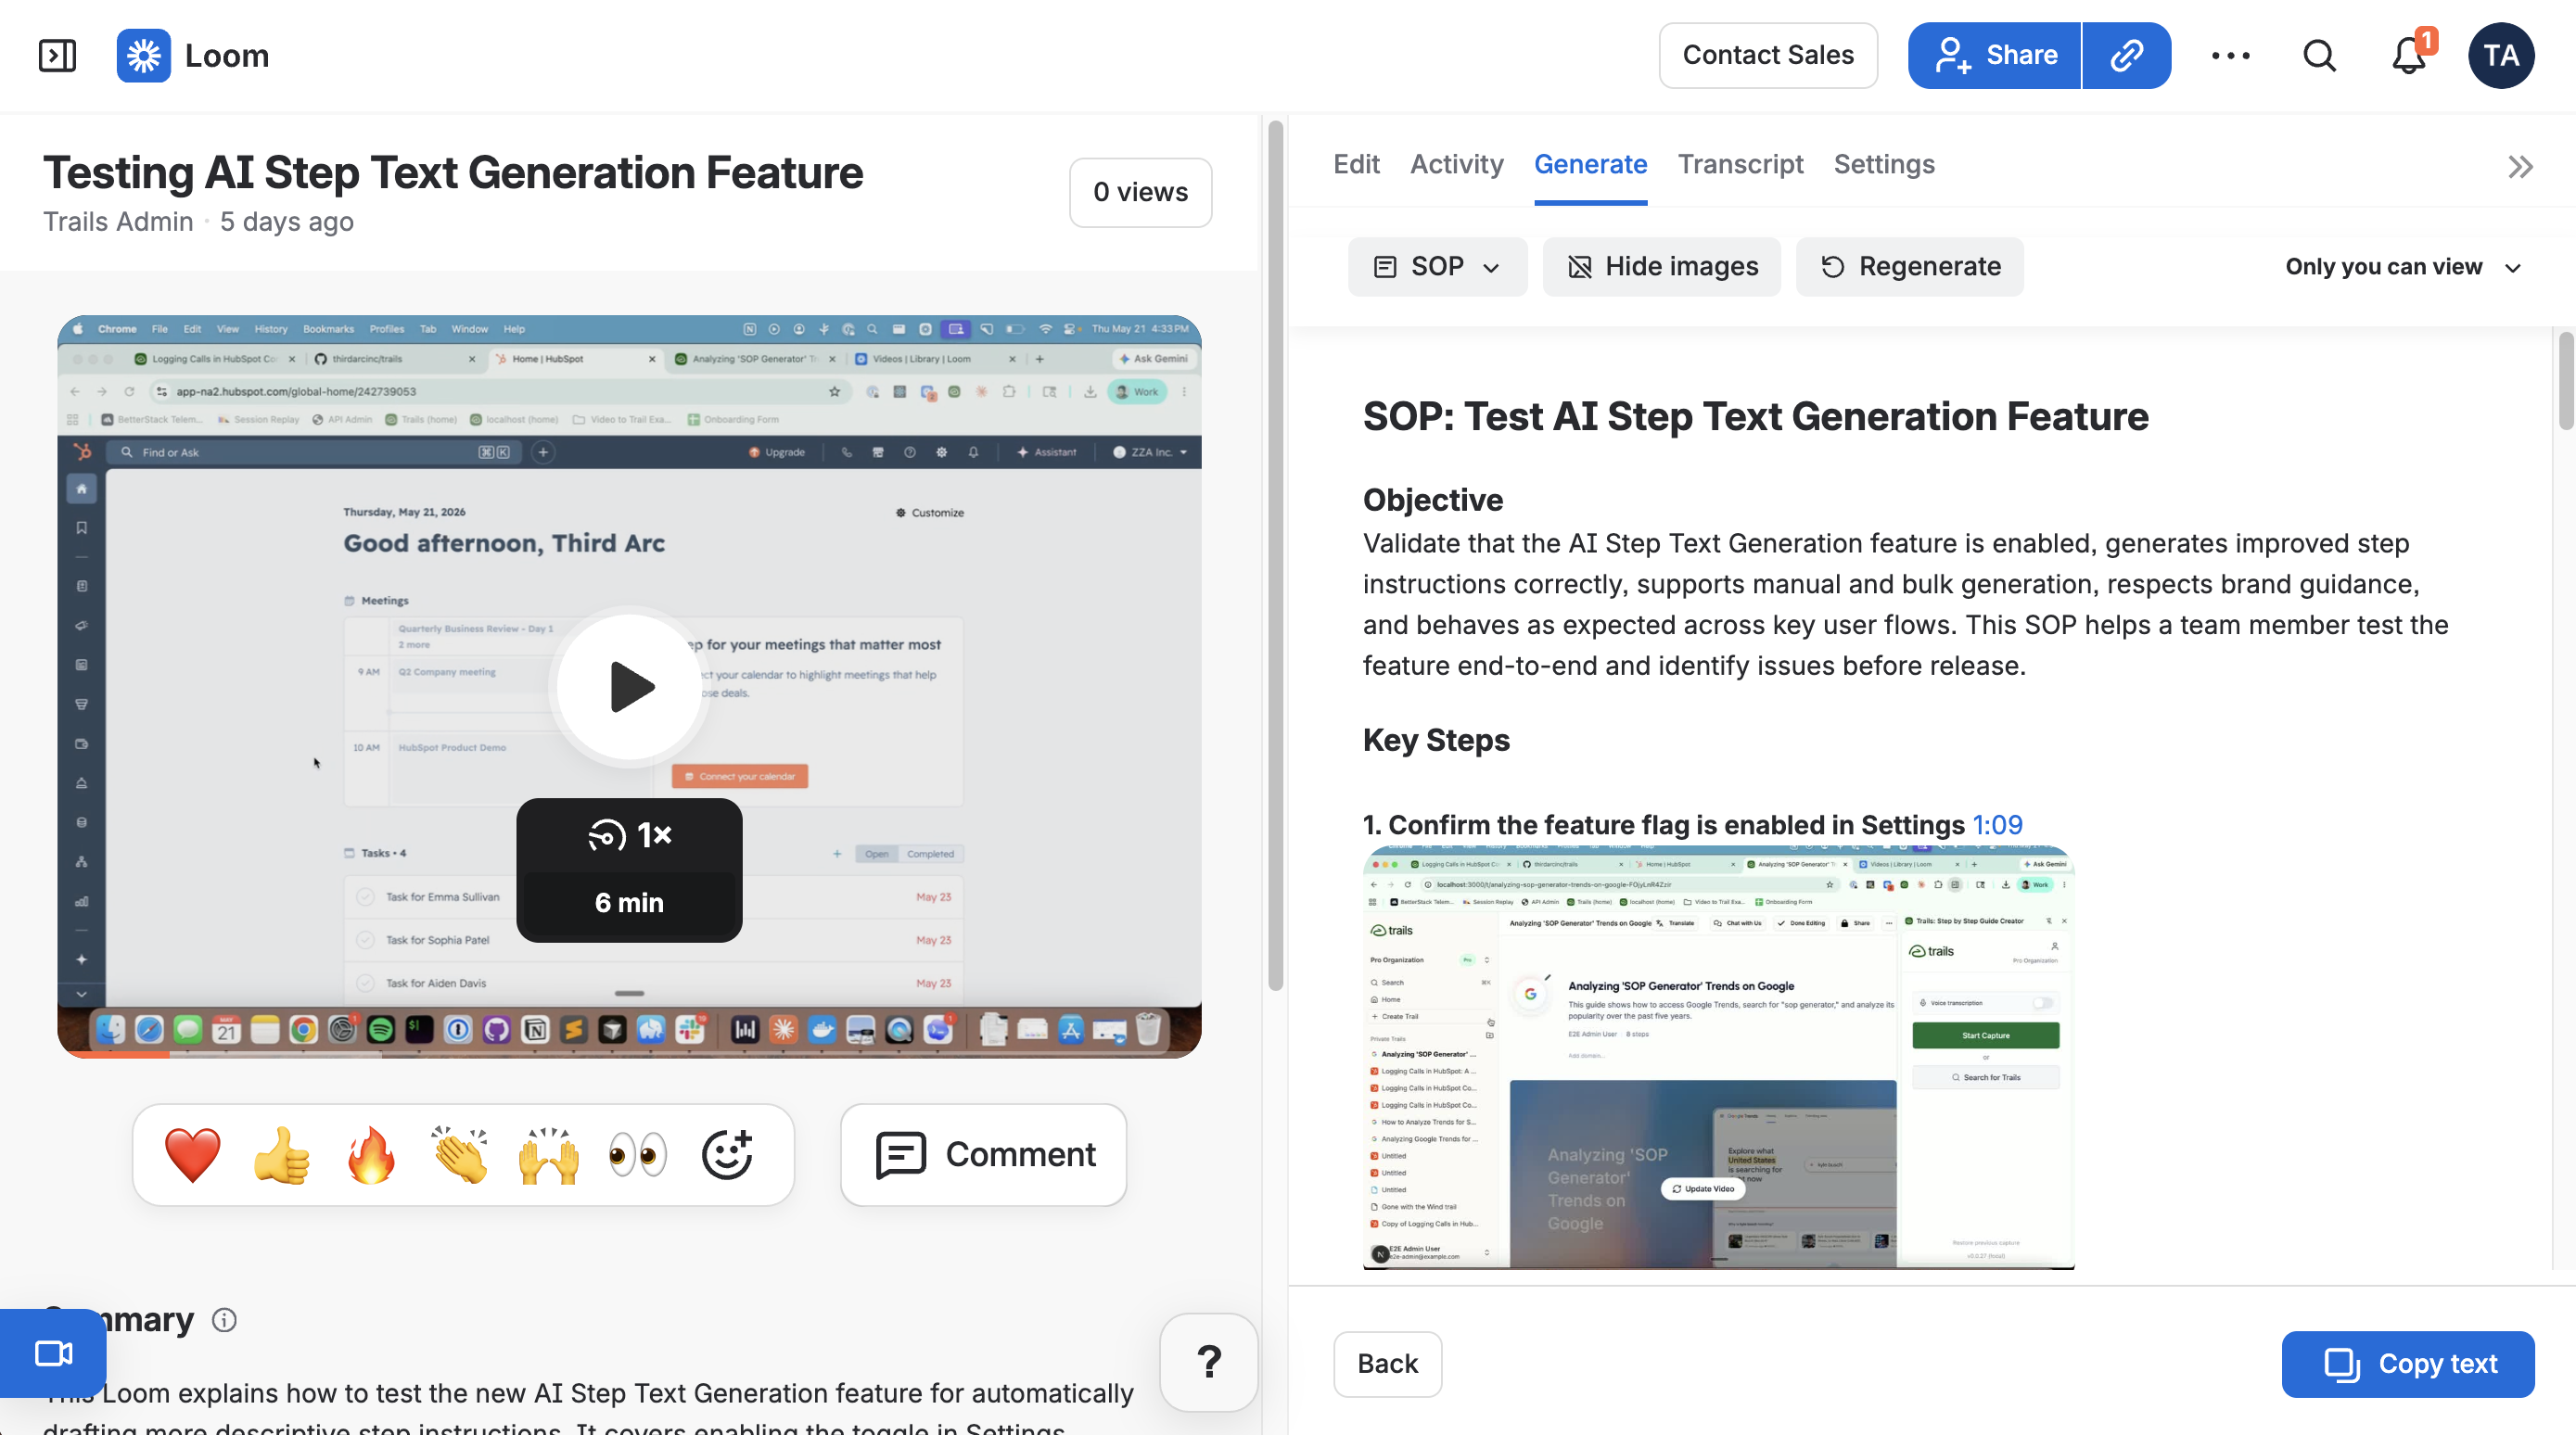Screen dimensions: 2576x1435
Task: Start a new recording with camera button
Action: tap(53, 1353)
